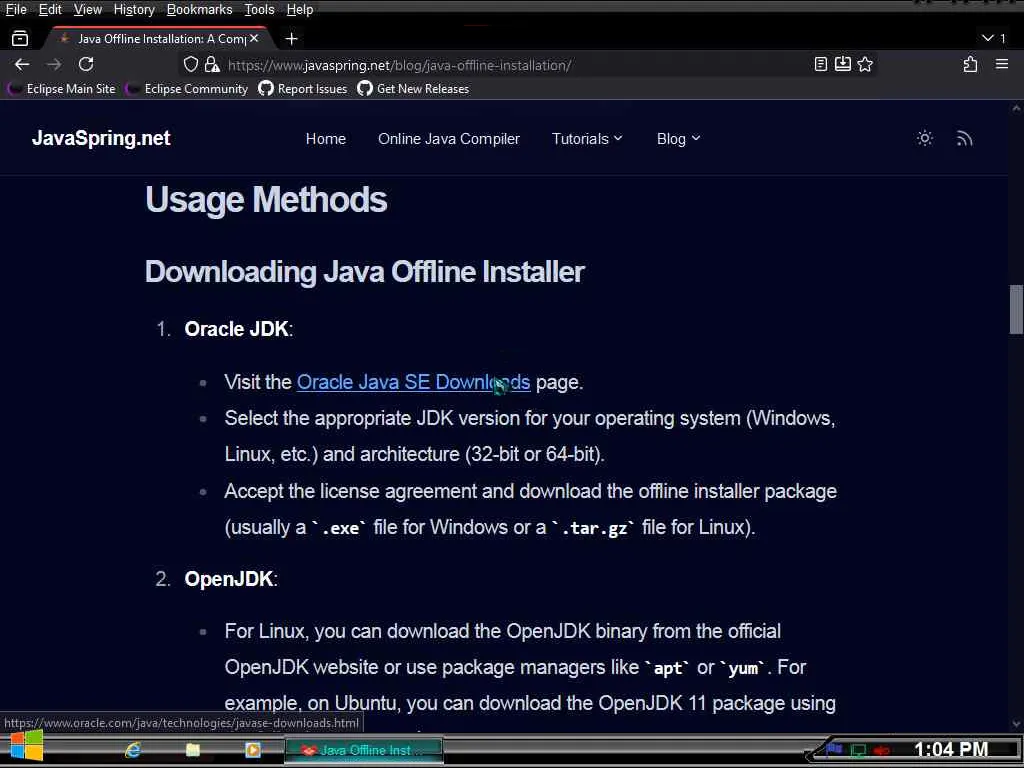The width and height of the screenshot is (1024, 768).
Task: Toggle the site light/dark theme sun icon
Action: (x=925, y=138)
